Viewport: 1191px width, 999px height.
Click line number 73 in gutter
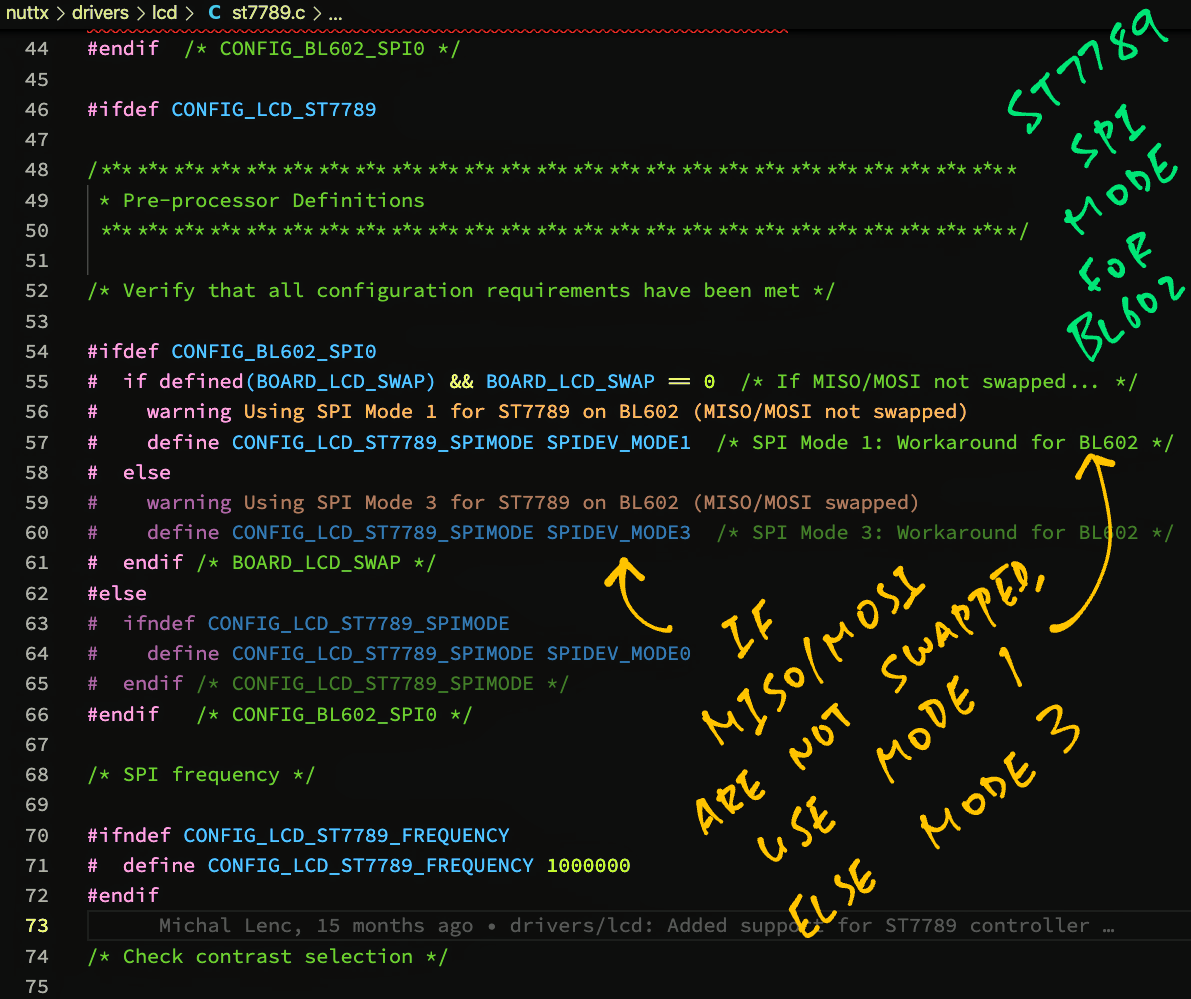tap(36, 925)
